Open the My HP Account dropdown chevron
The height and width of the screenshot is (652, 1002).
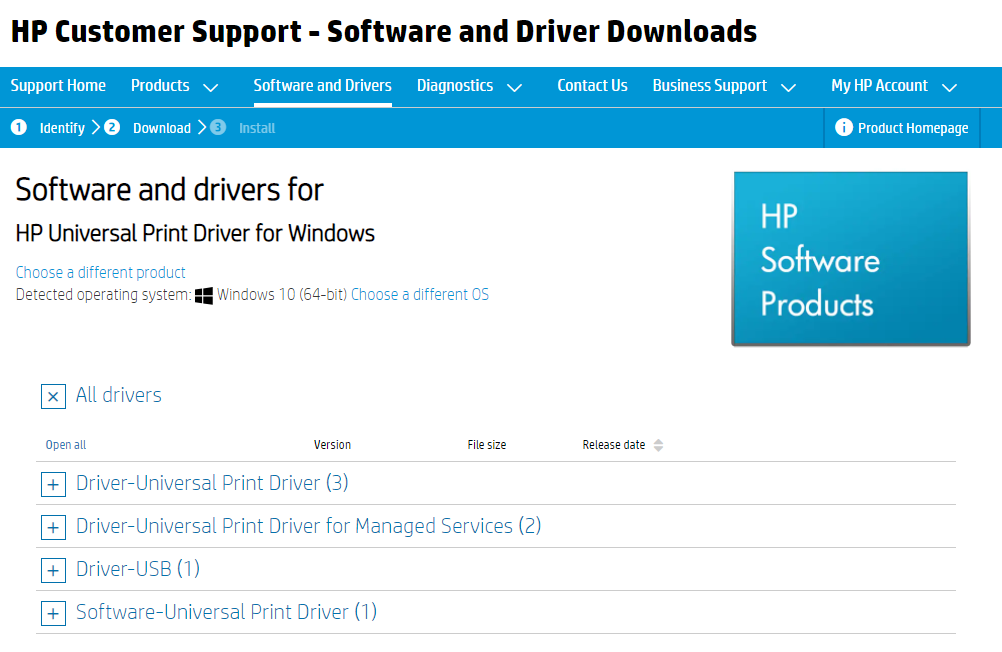click(950, 88)
